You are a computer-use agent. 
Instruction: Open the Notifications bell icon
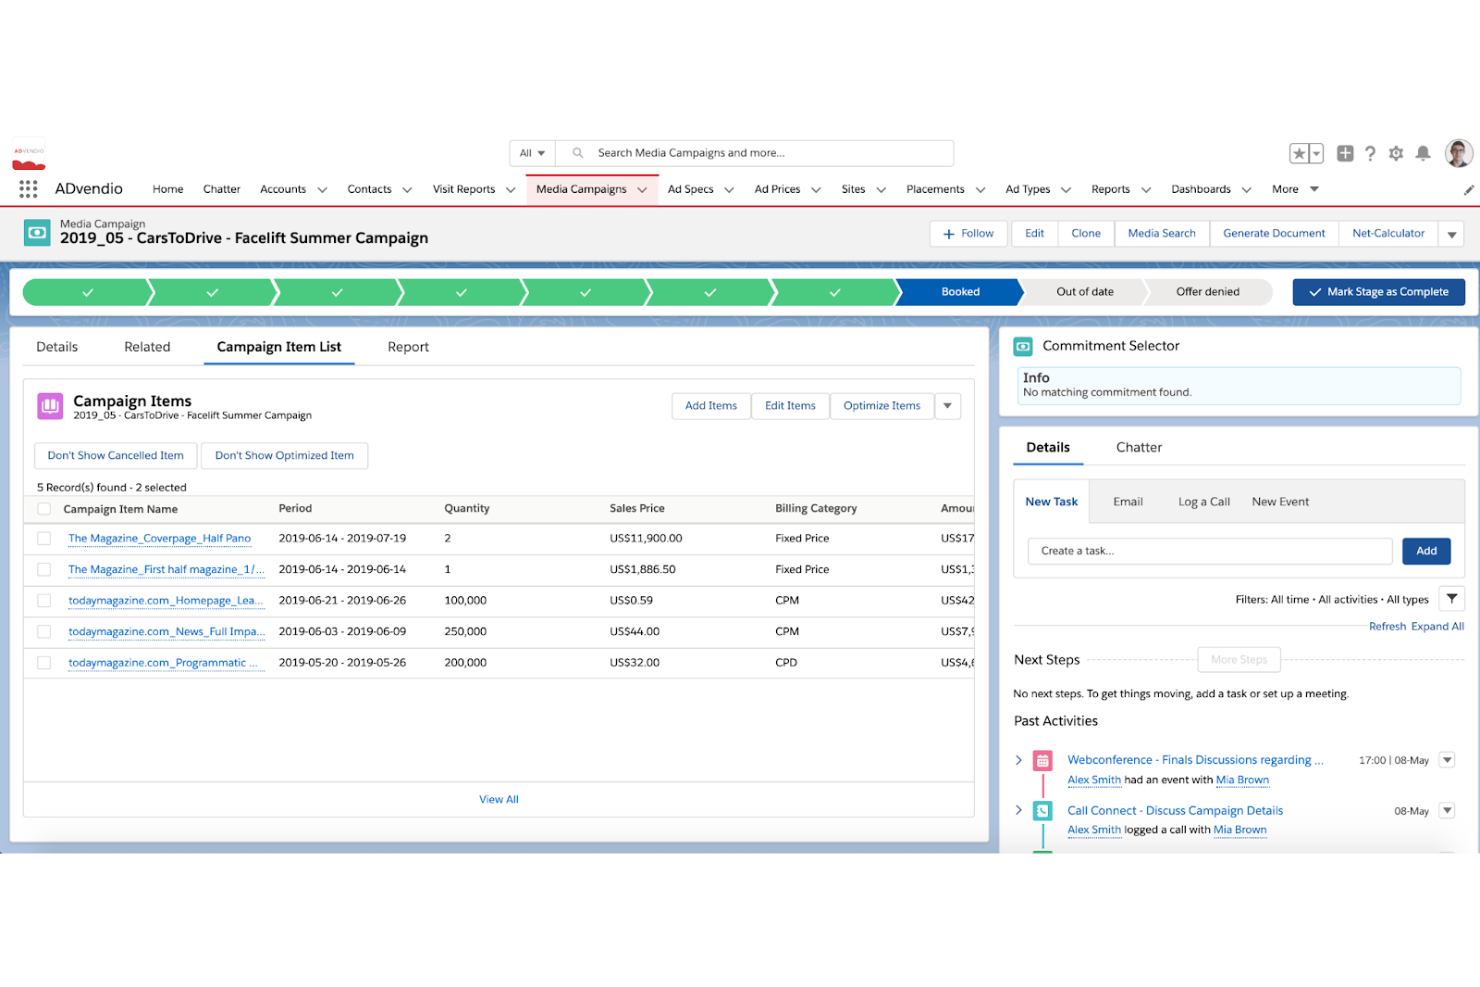point(1423,153)
